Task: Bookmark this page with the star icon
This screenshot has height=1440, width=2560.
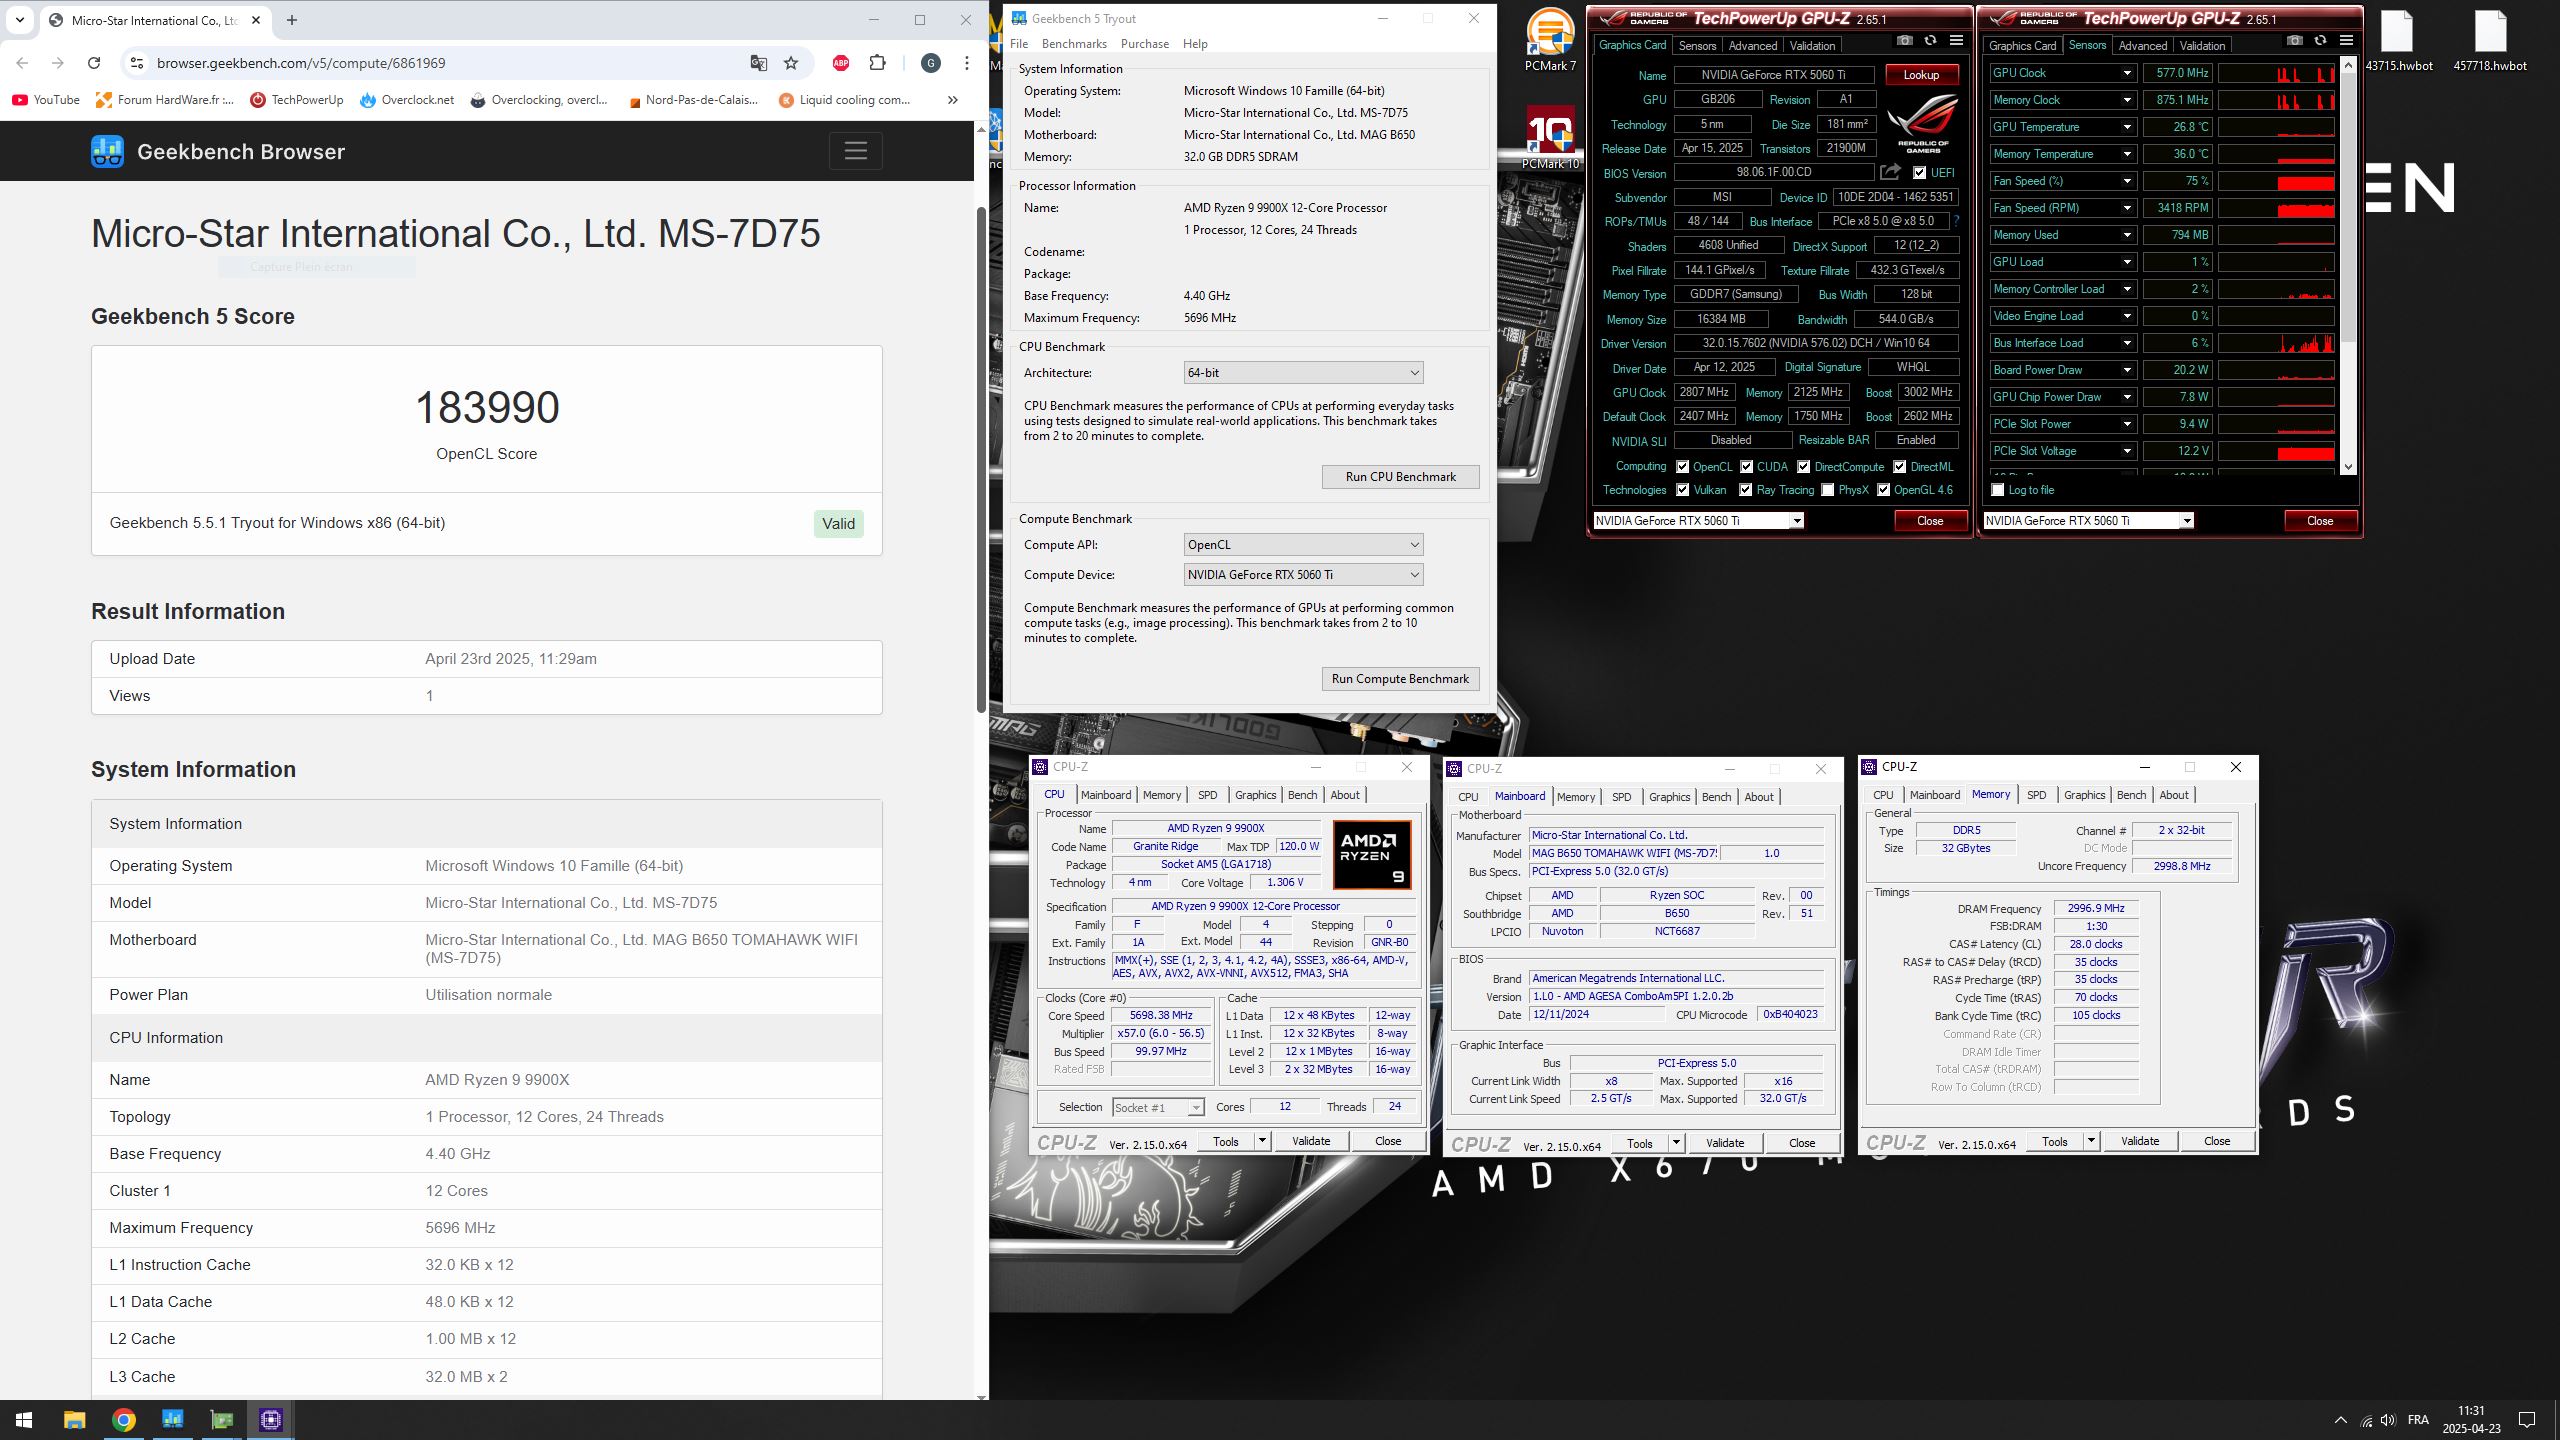Action: click(x=791, y=63)
